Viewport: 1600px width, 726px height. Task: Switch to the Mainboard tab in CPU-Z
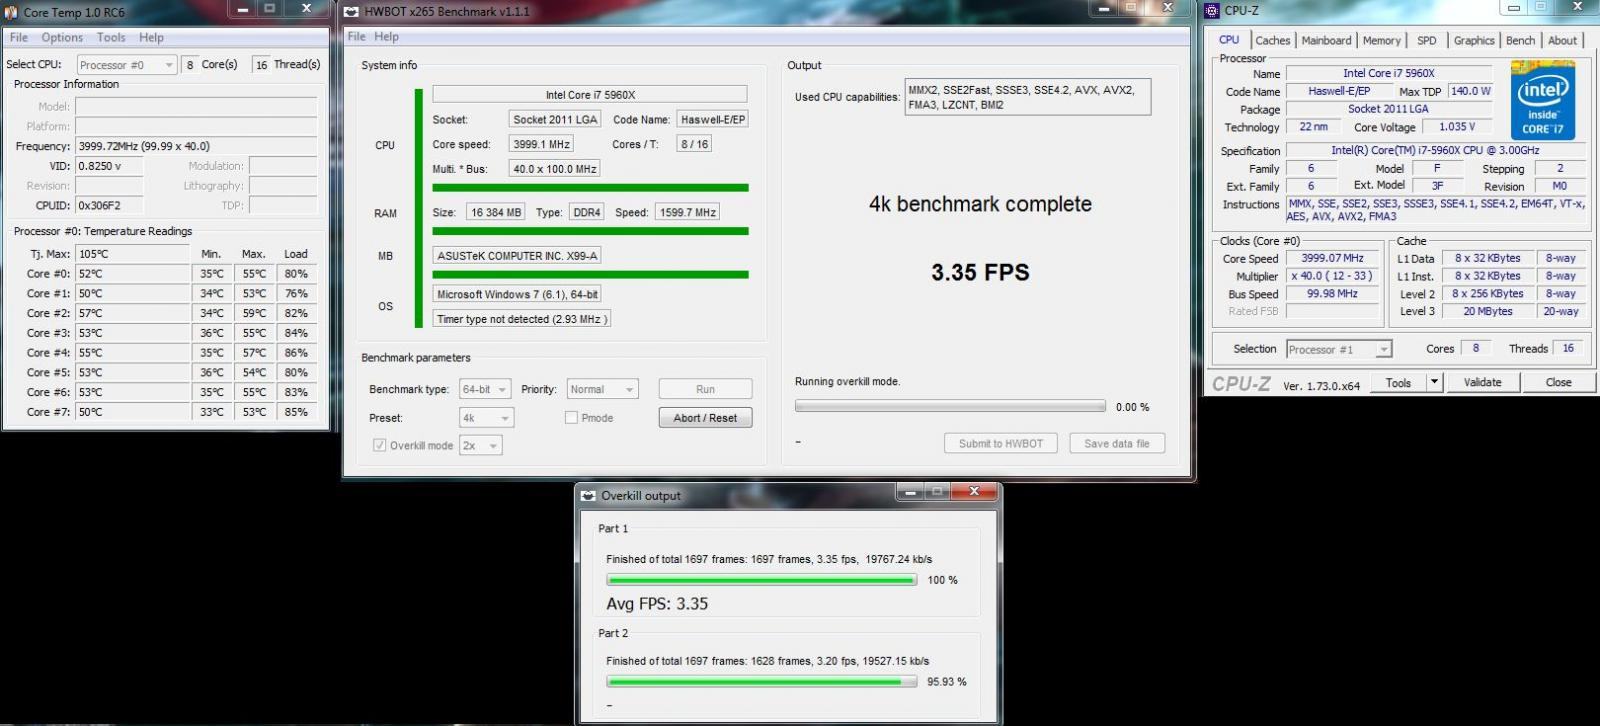coord(1326,40)
